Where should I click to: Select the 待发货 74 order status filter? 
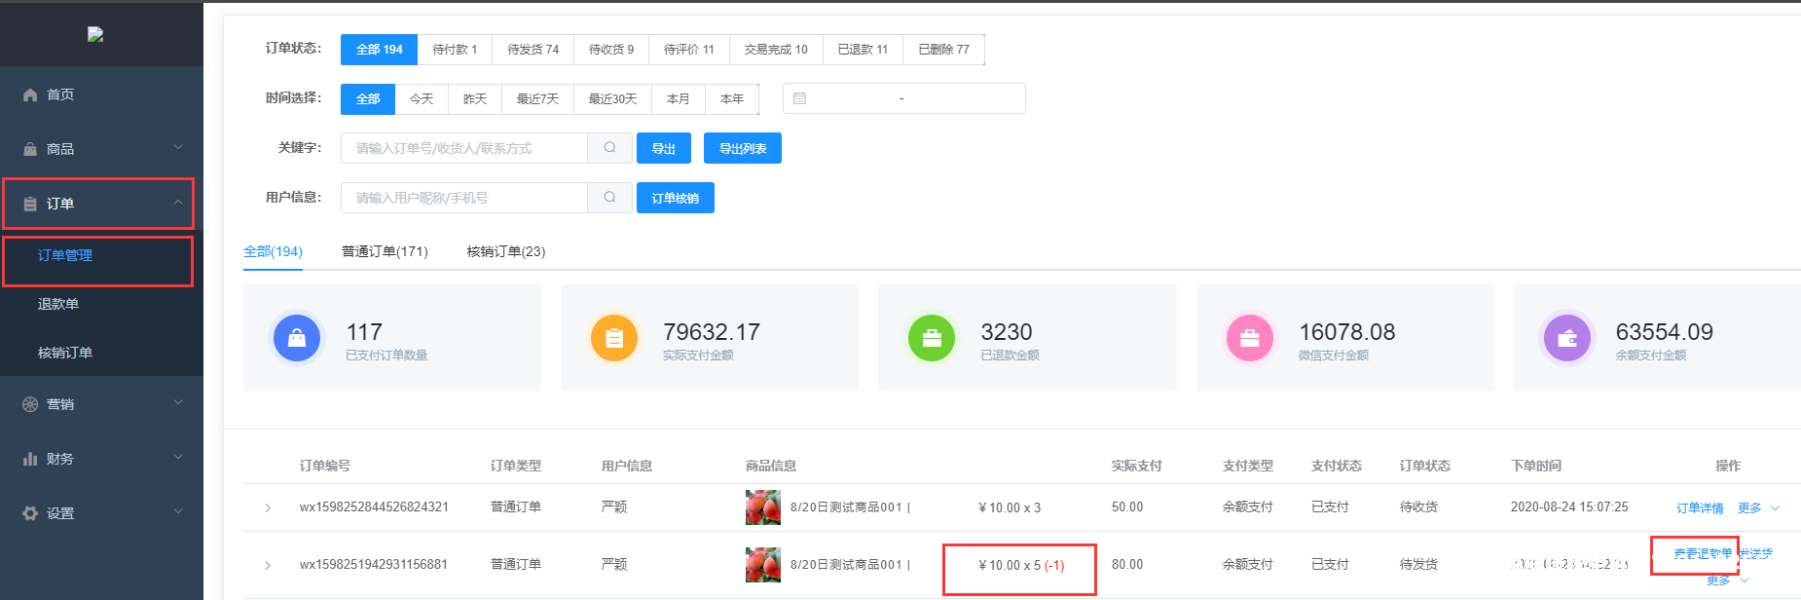pyautogui.click(x=533, y=49)
